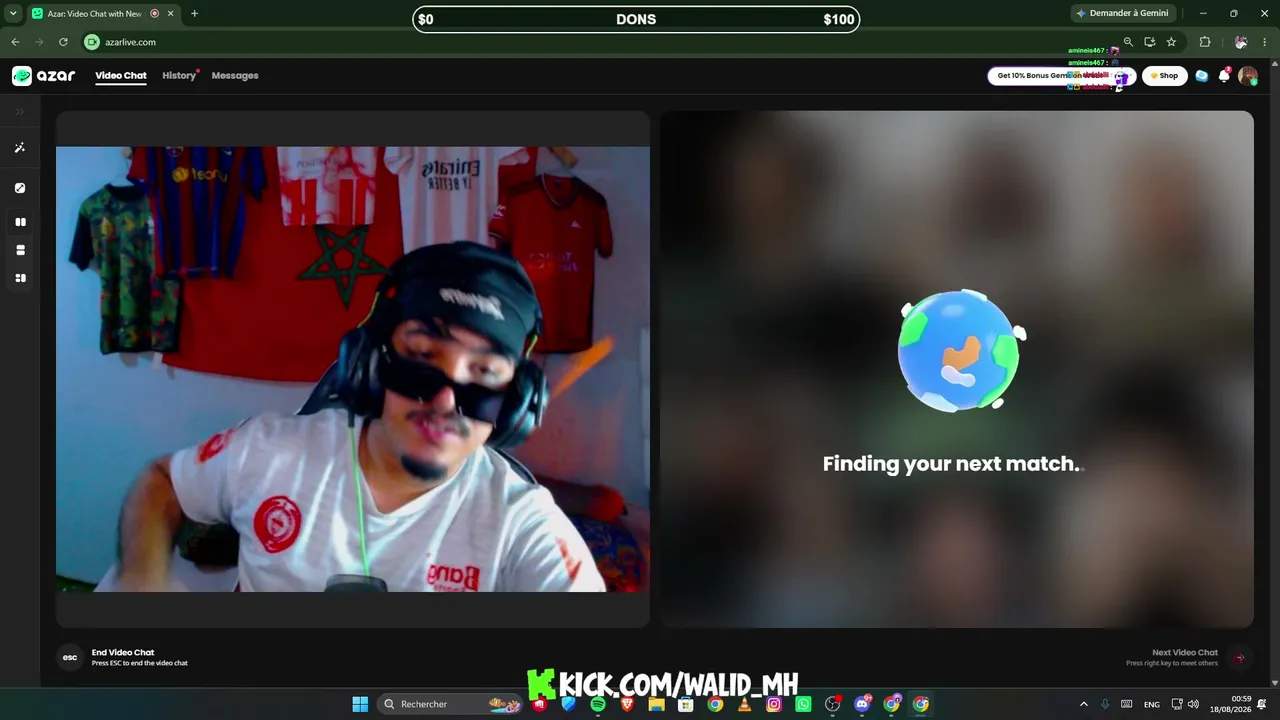Open the volume control in system tray
1280x720 pixels.
(1193, 704)
